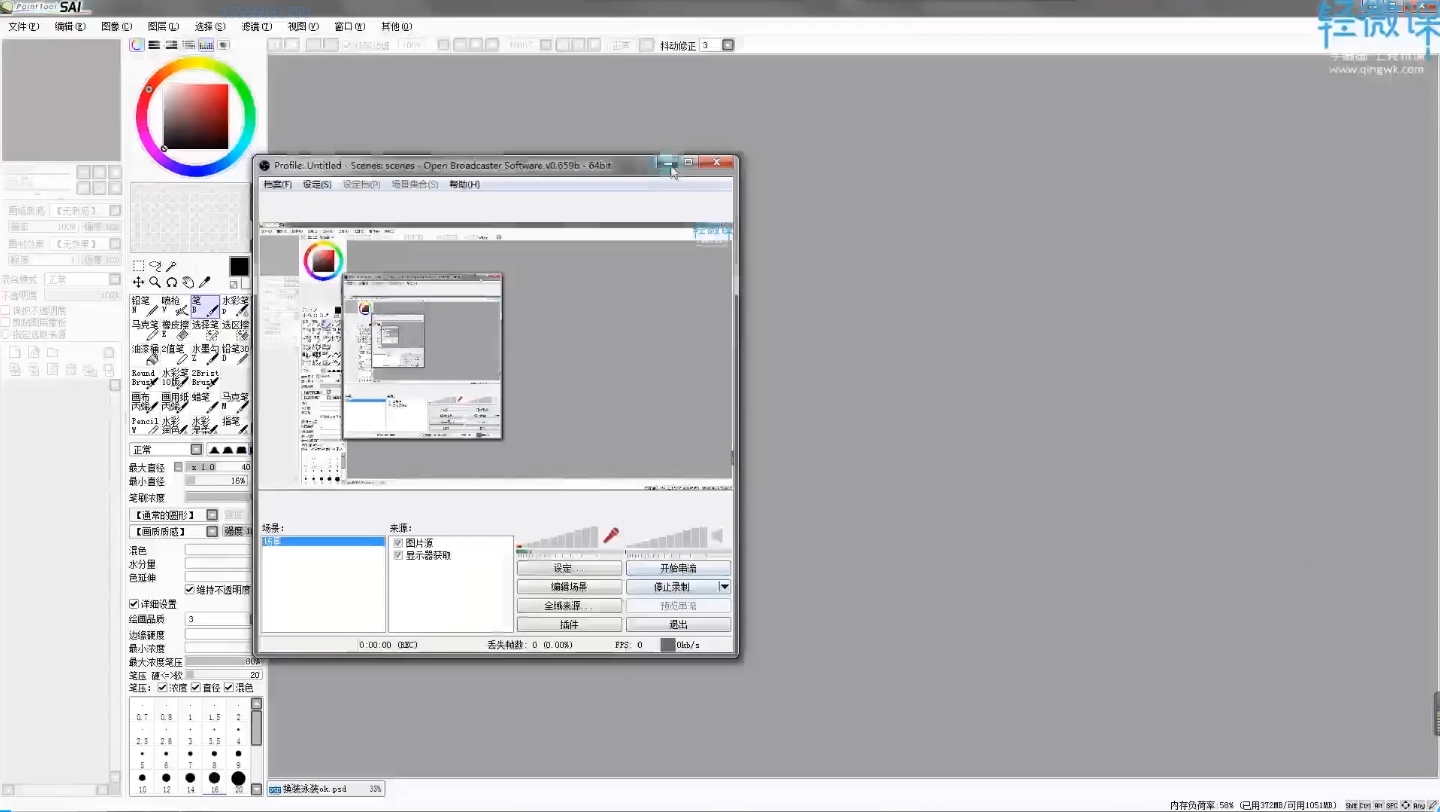
Task: Click the OBS desktop speaker icon
Action: point(716,536)
